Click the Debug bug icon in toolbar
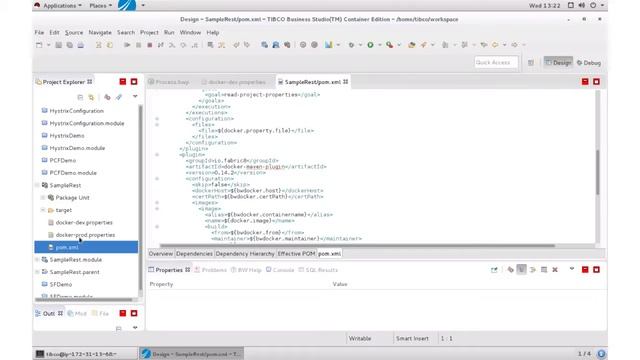 (x=351, y=45)
